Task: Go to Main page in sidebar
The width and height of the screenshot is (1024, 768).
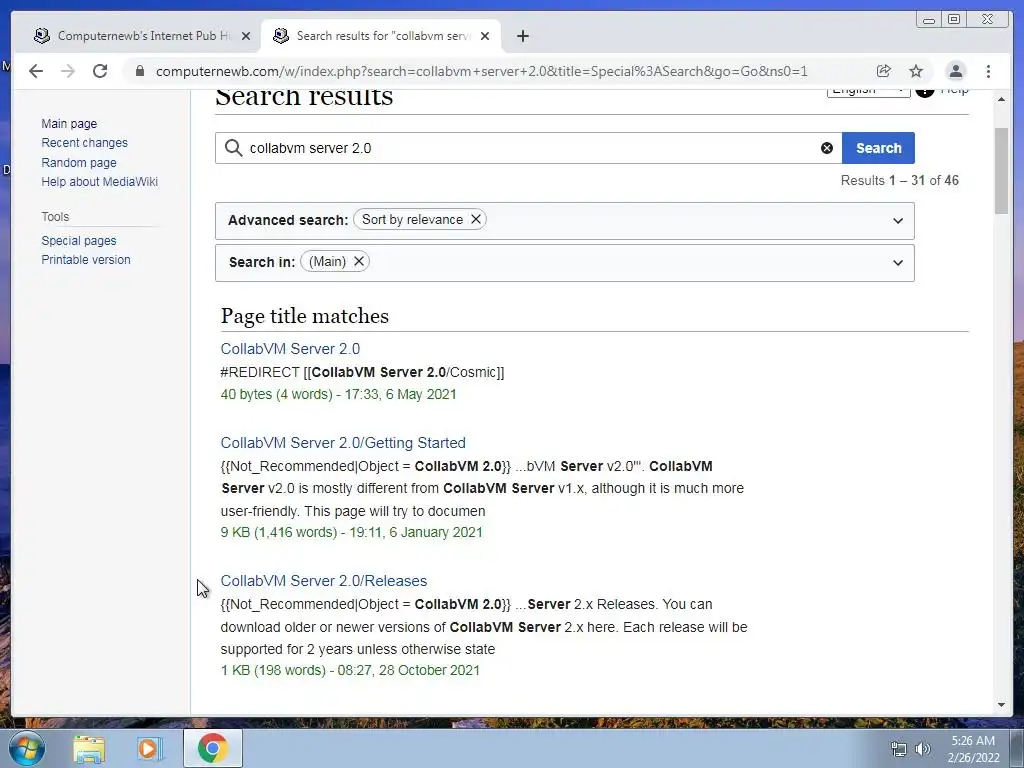Action: (x=69, y=123)
